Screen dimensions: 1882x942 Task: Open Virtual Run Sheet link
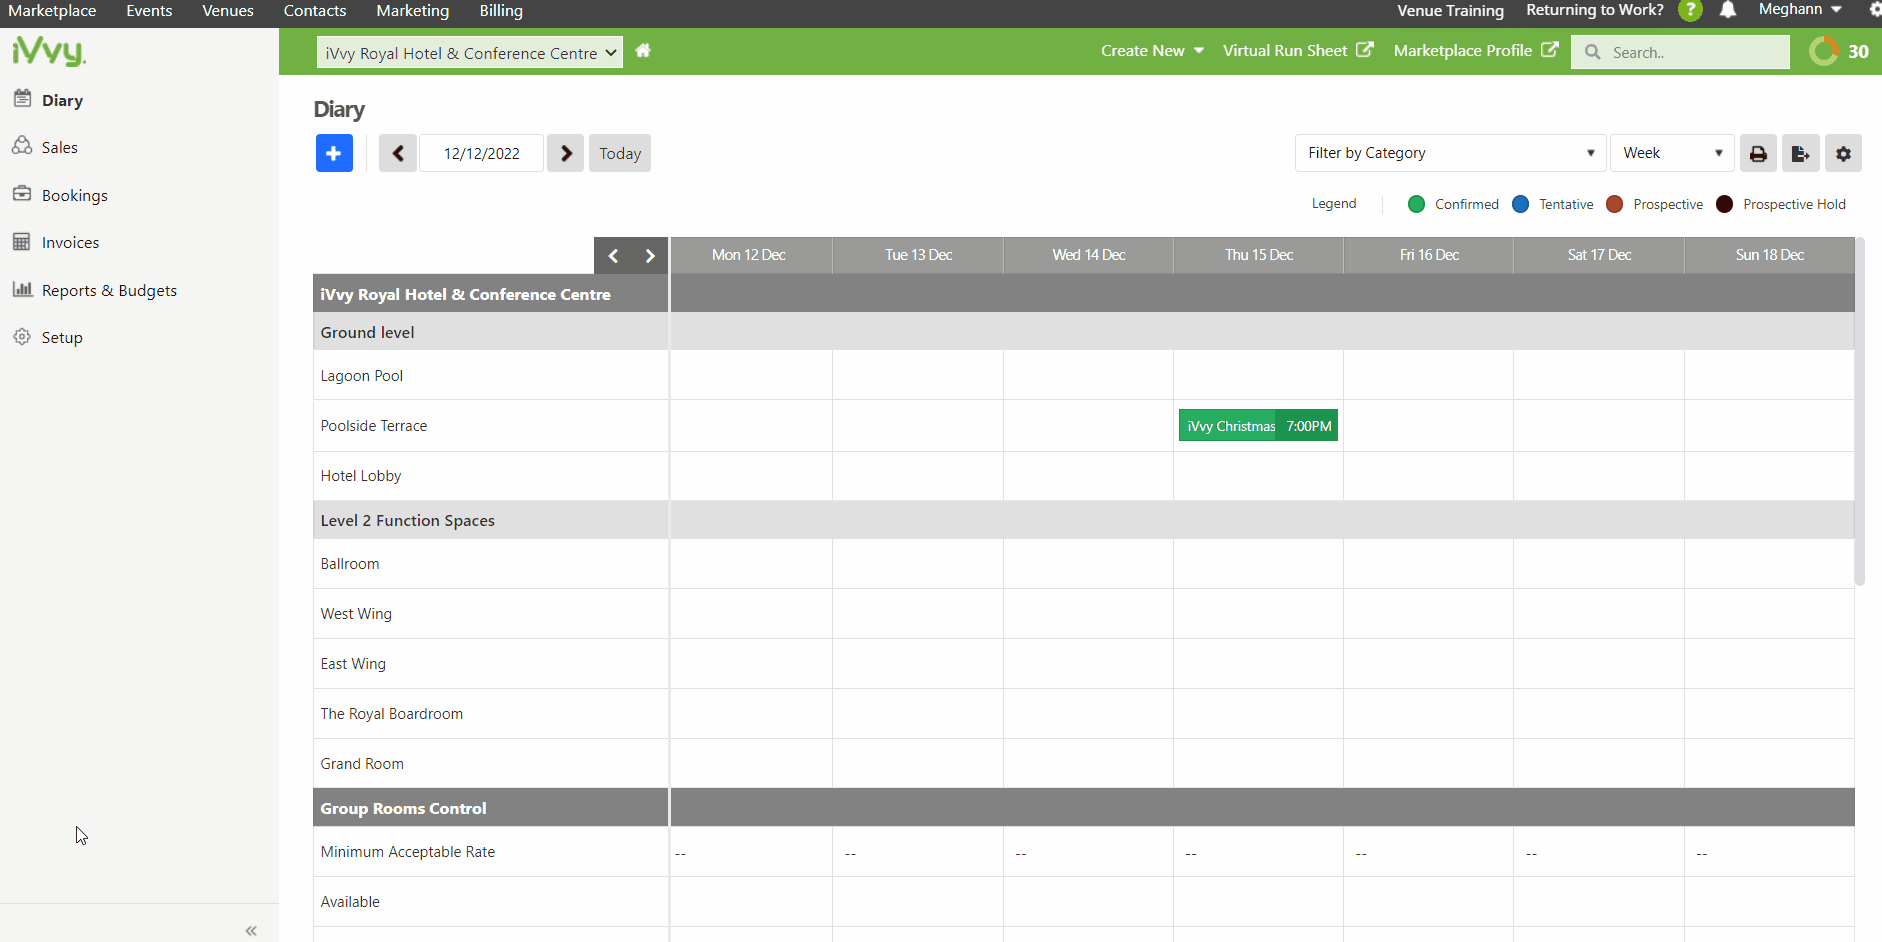click(1298, 51)
